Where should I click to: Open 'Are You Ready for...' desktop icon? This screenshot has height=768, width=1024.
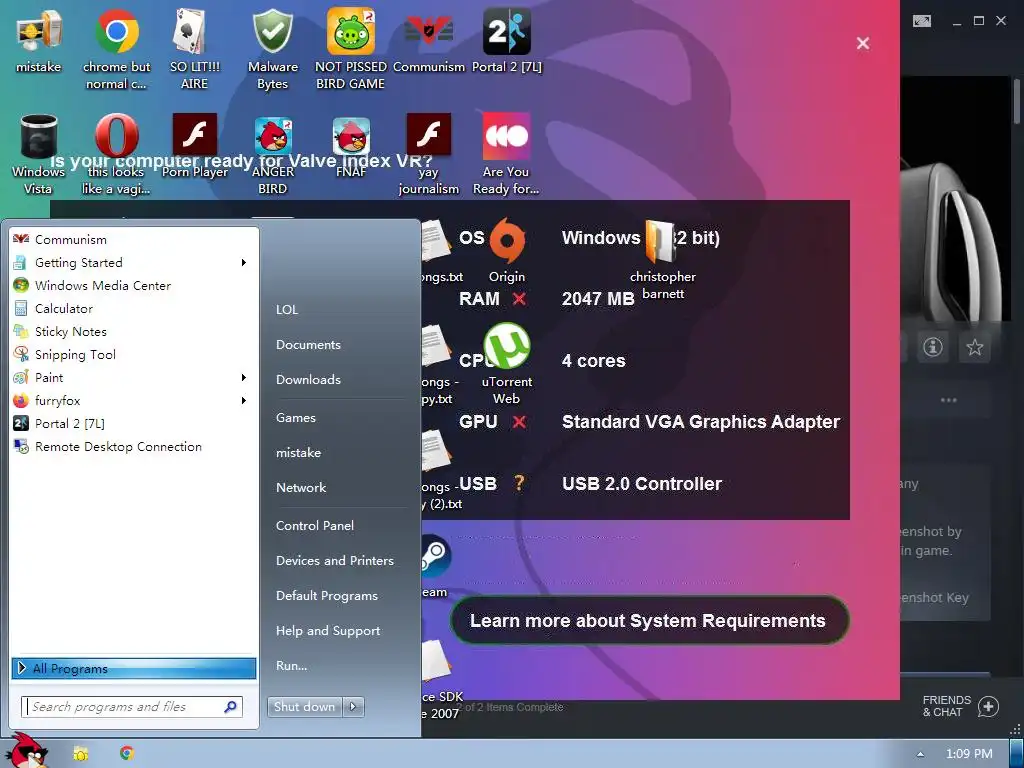click(x=507, y=155)
